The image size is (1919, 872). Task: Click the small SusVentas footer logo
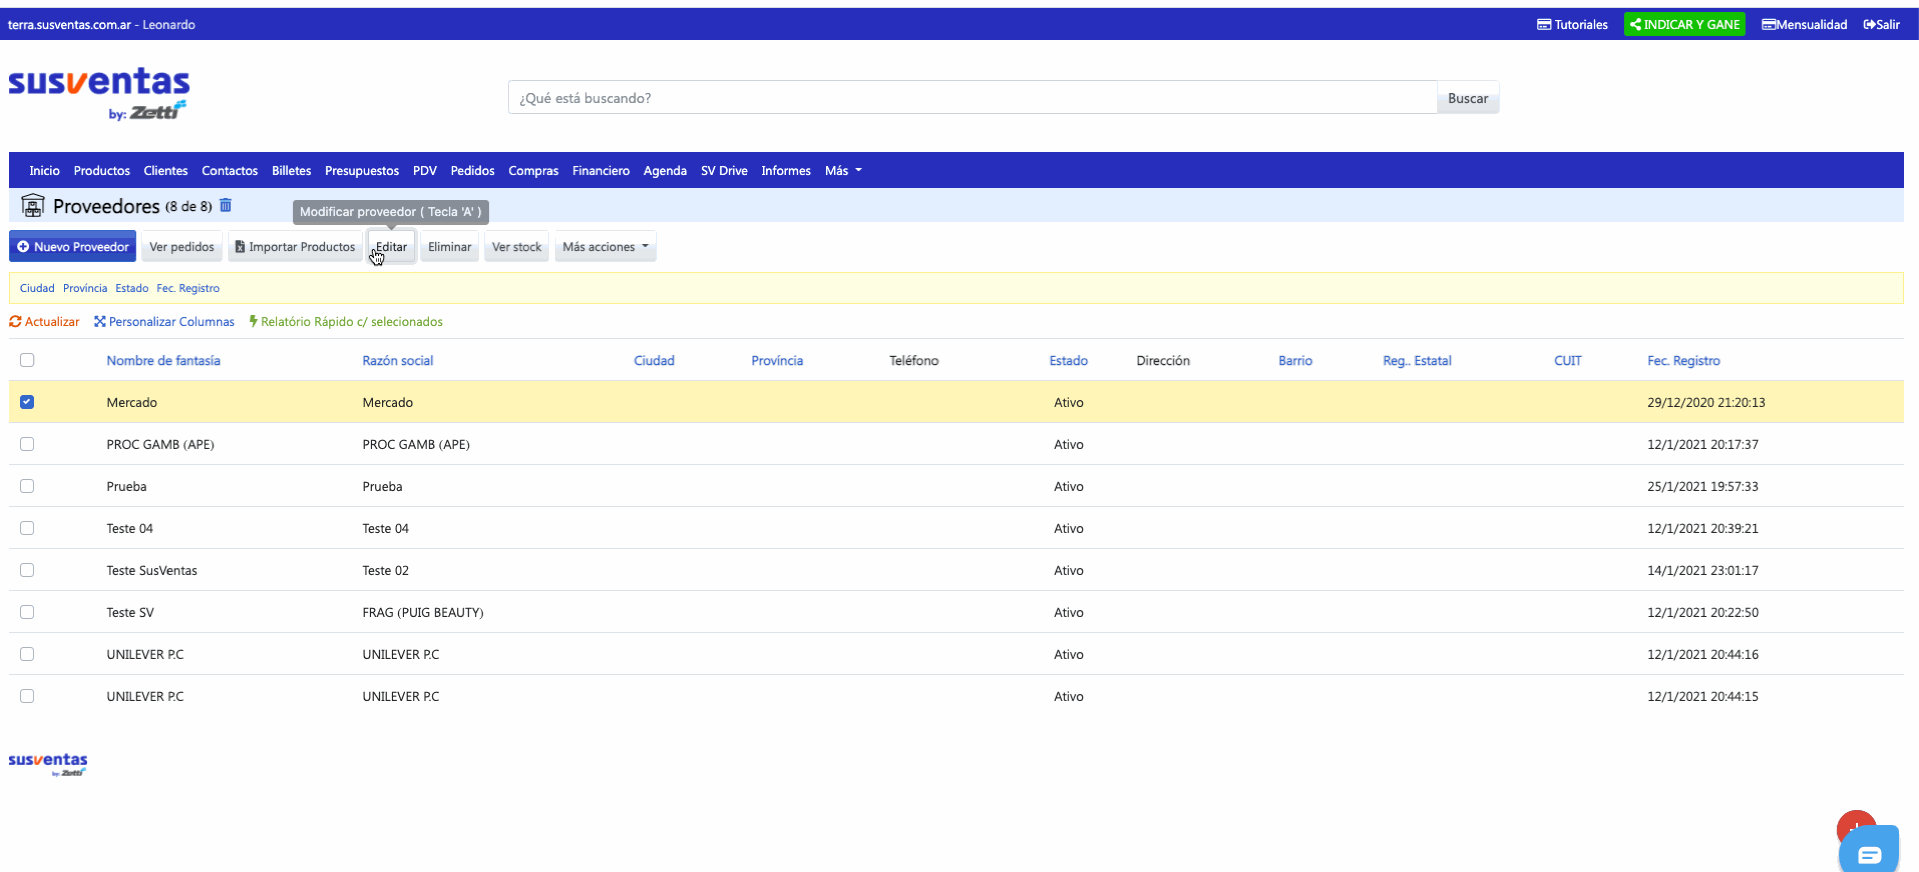pyautogui.click(x=48, y=764)
